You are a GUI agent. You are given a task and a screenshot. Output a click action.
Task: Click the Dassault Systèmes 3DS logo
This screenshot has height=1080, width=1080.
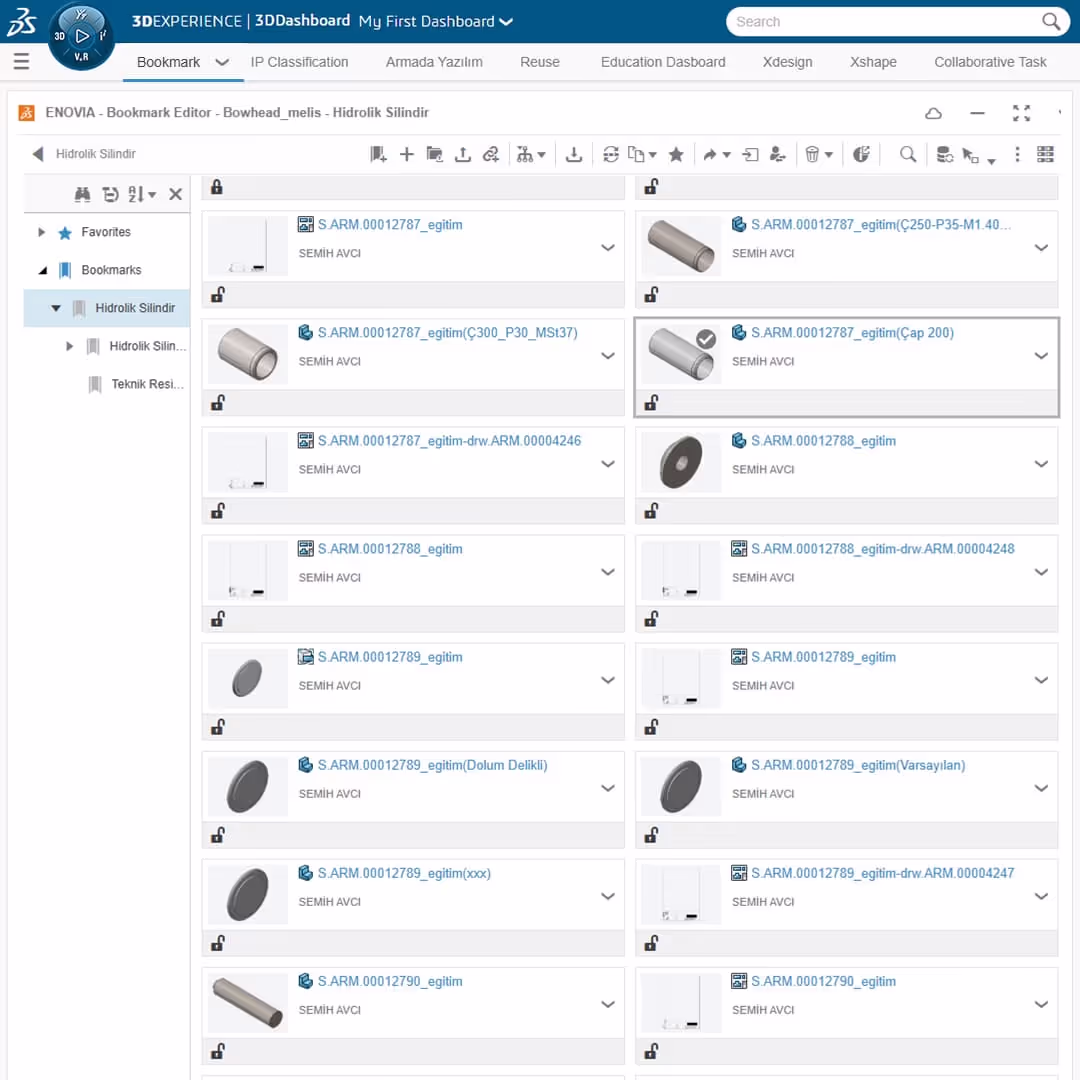click(22, 21)
